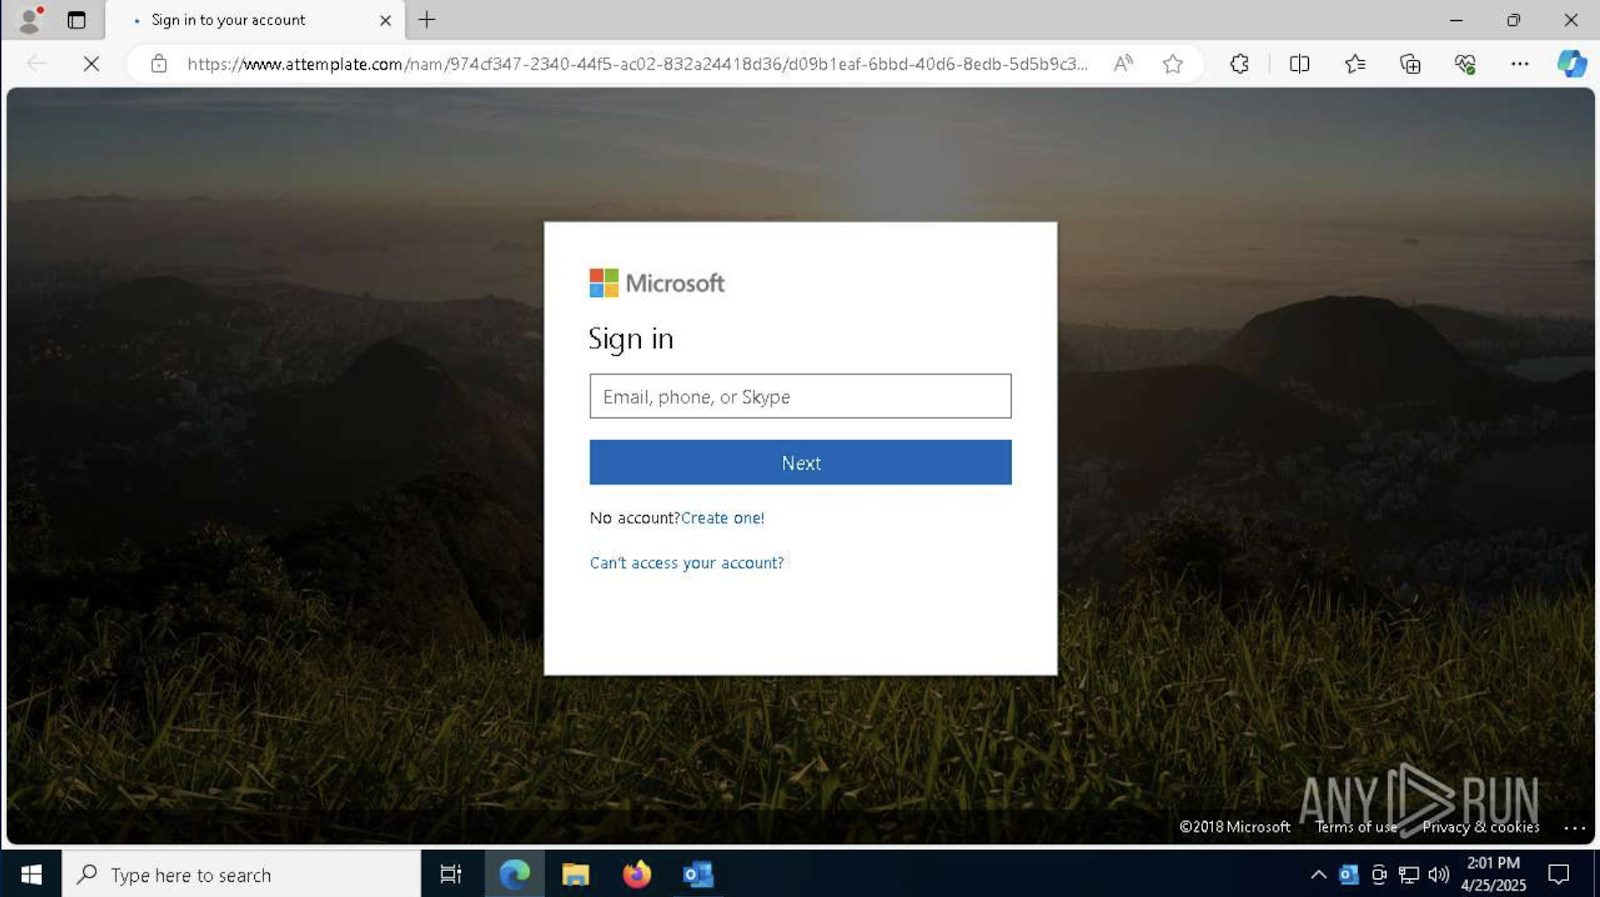Focus the address bar URL
This screenshot has height=897, width=1600.
(x=637, y=64)
